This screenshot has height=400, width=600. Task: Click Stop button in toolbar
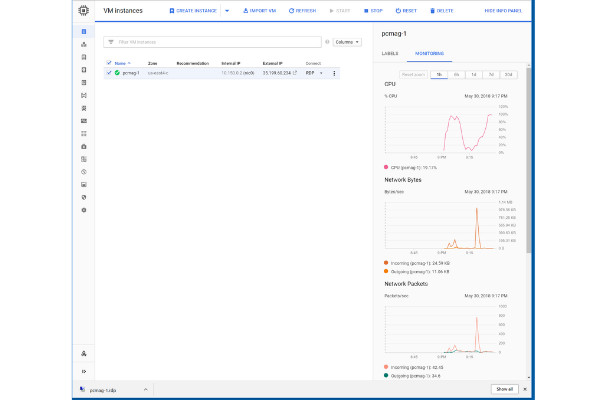[x=373, y=11]
